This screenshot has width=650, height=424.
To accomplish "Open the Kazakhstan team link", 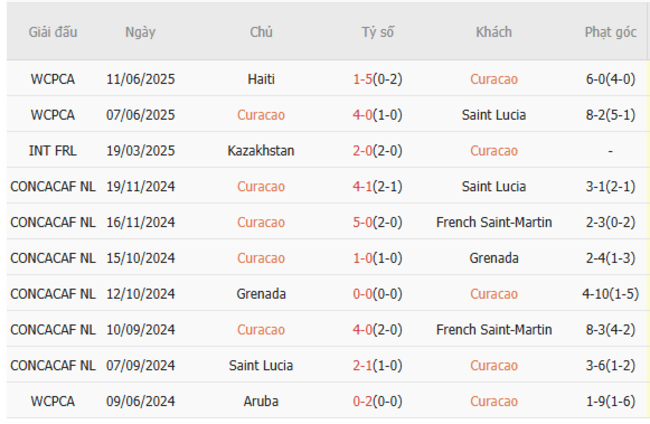I will [261, 151].
